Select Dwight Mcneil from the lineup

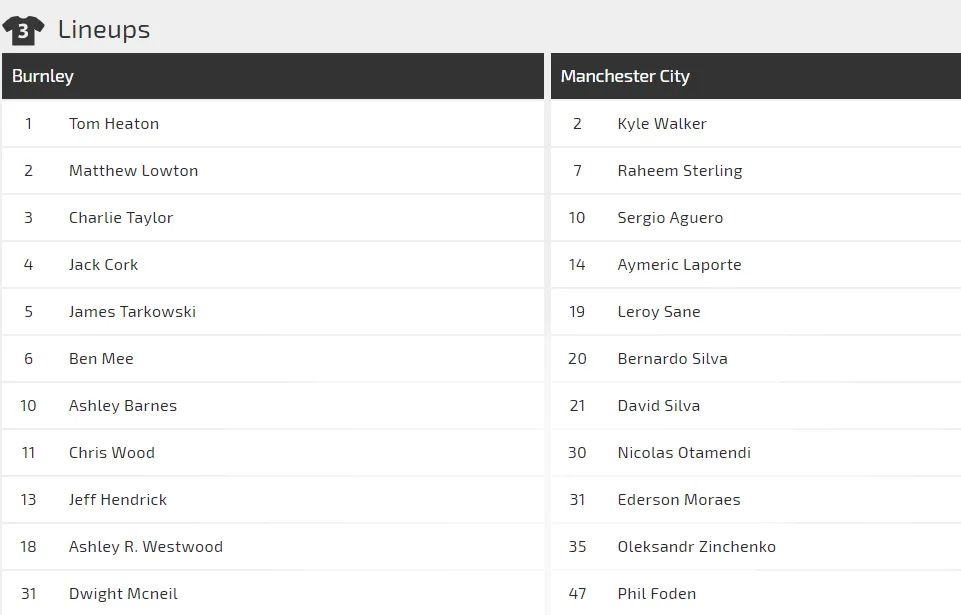pyautogui.click(x=123, y=594)
